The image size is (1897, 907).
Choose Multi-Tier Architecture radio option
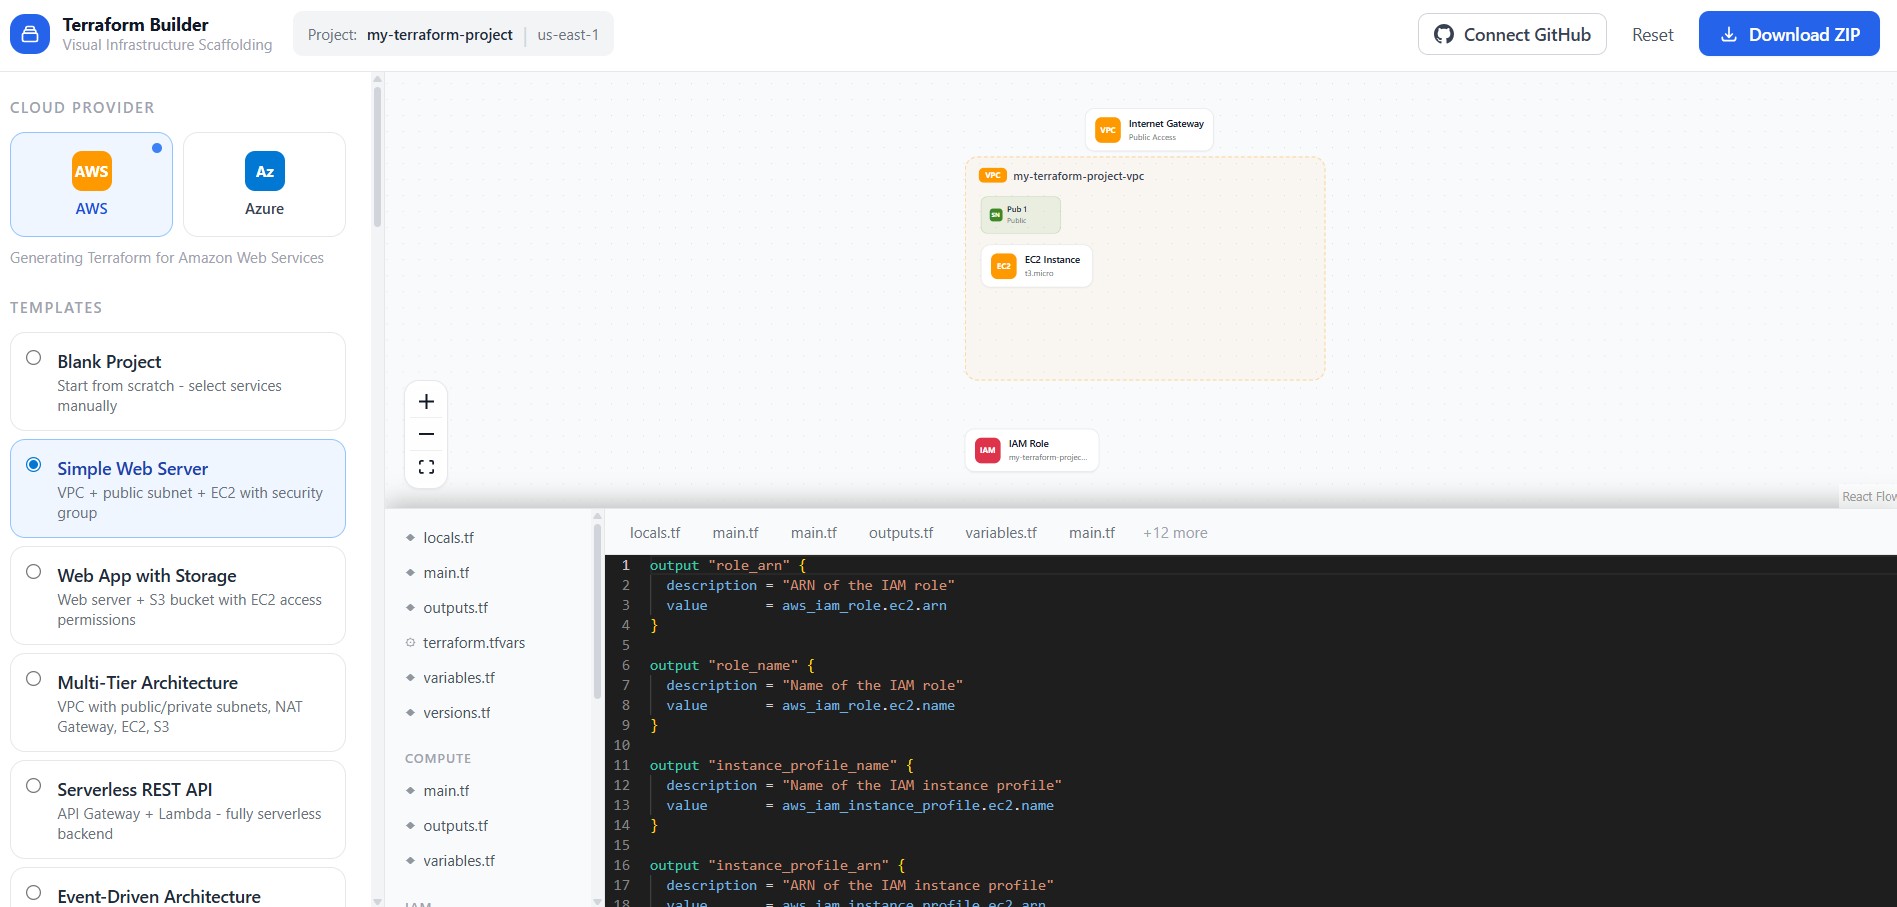coord(34,679)
